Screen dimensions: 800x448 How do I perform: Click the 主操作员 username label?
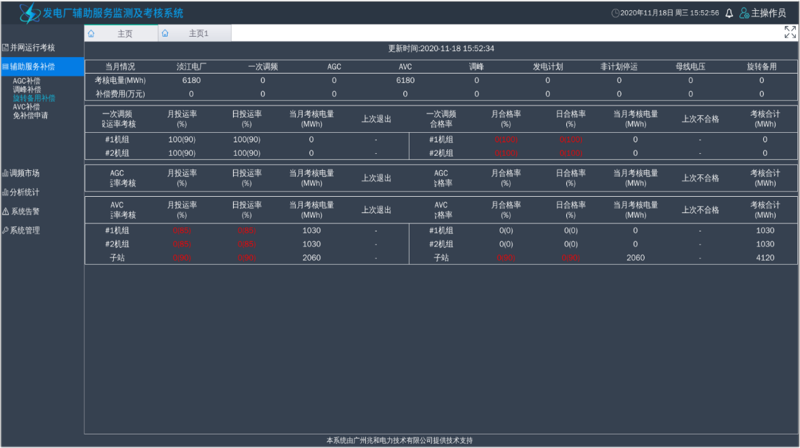tap(769, 13)
